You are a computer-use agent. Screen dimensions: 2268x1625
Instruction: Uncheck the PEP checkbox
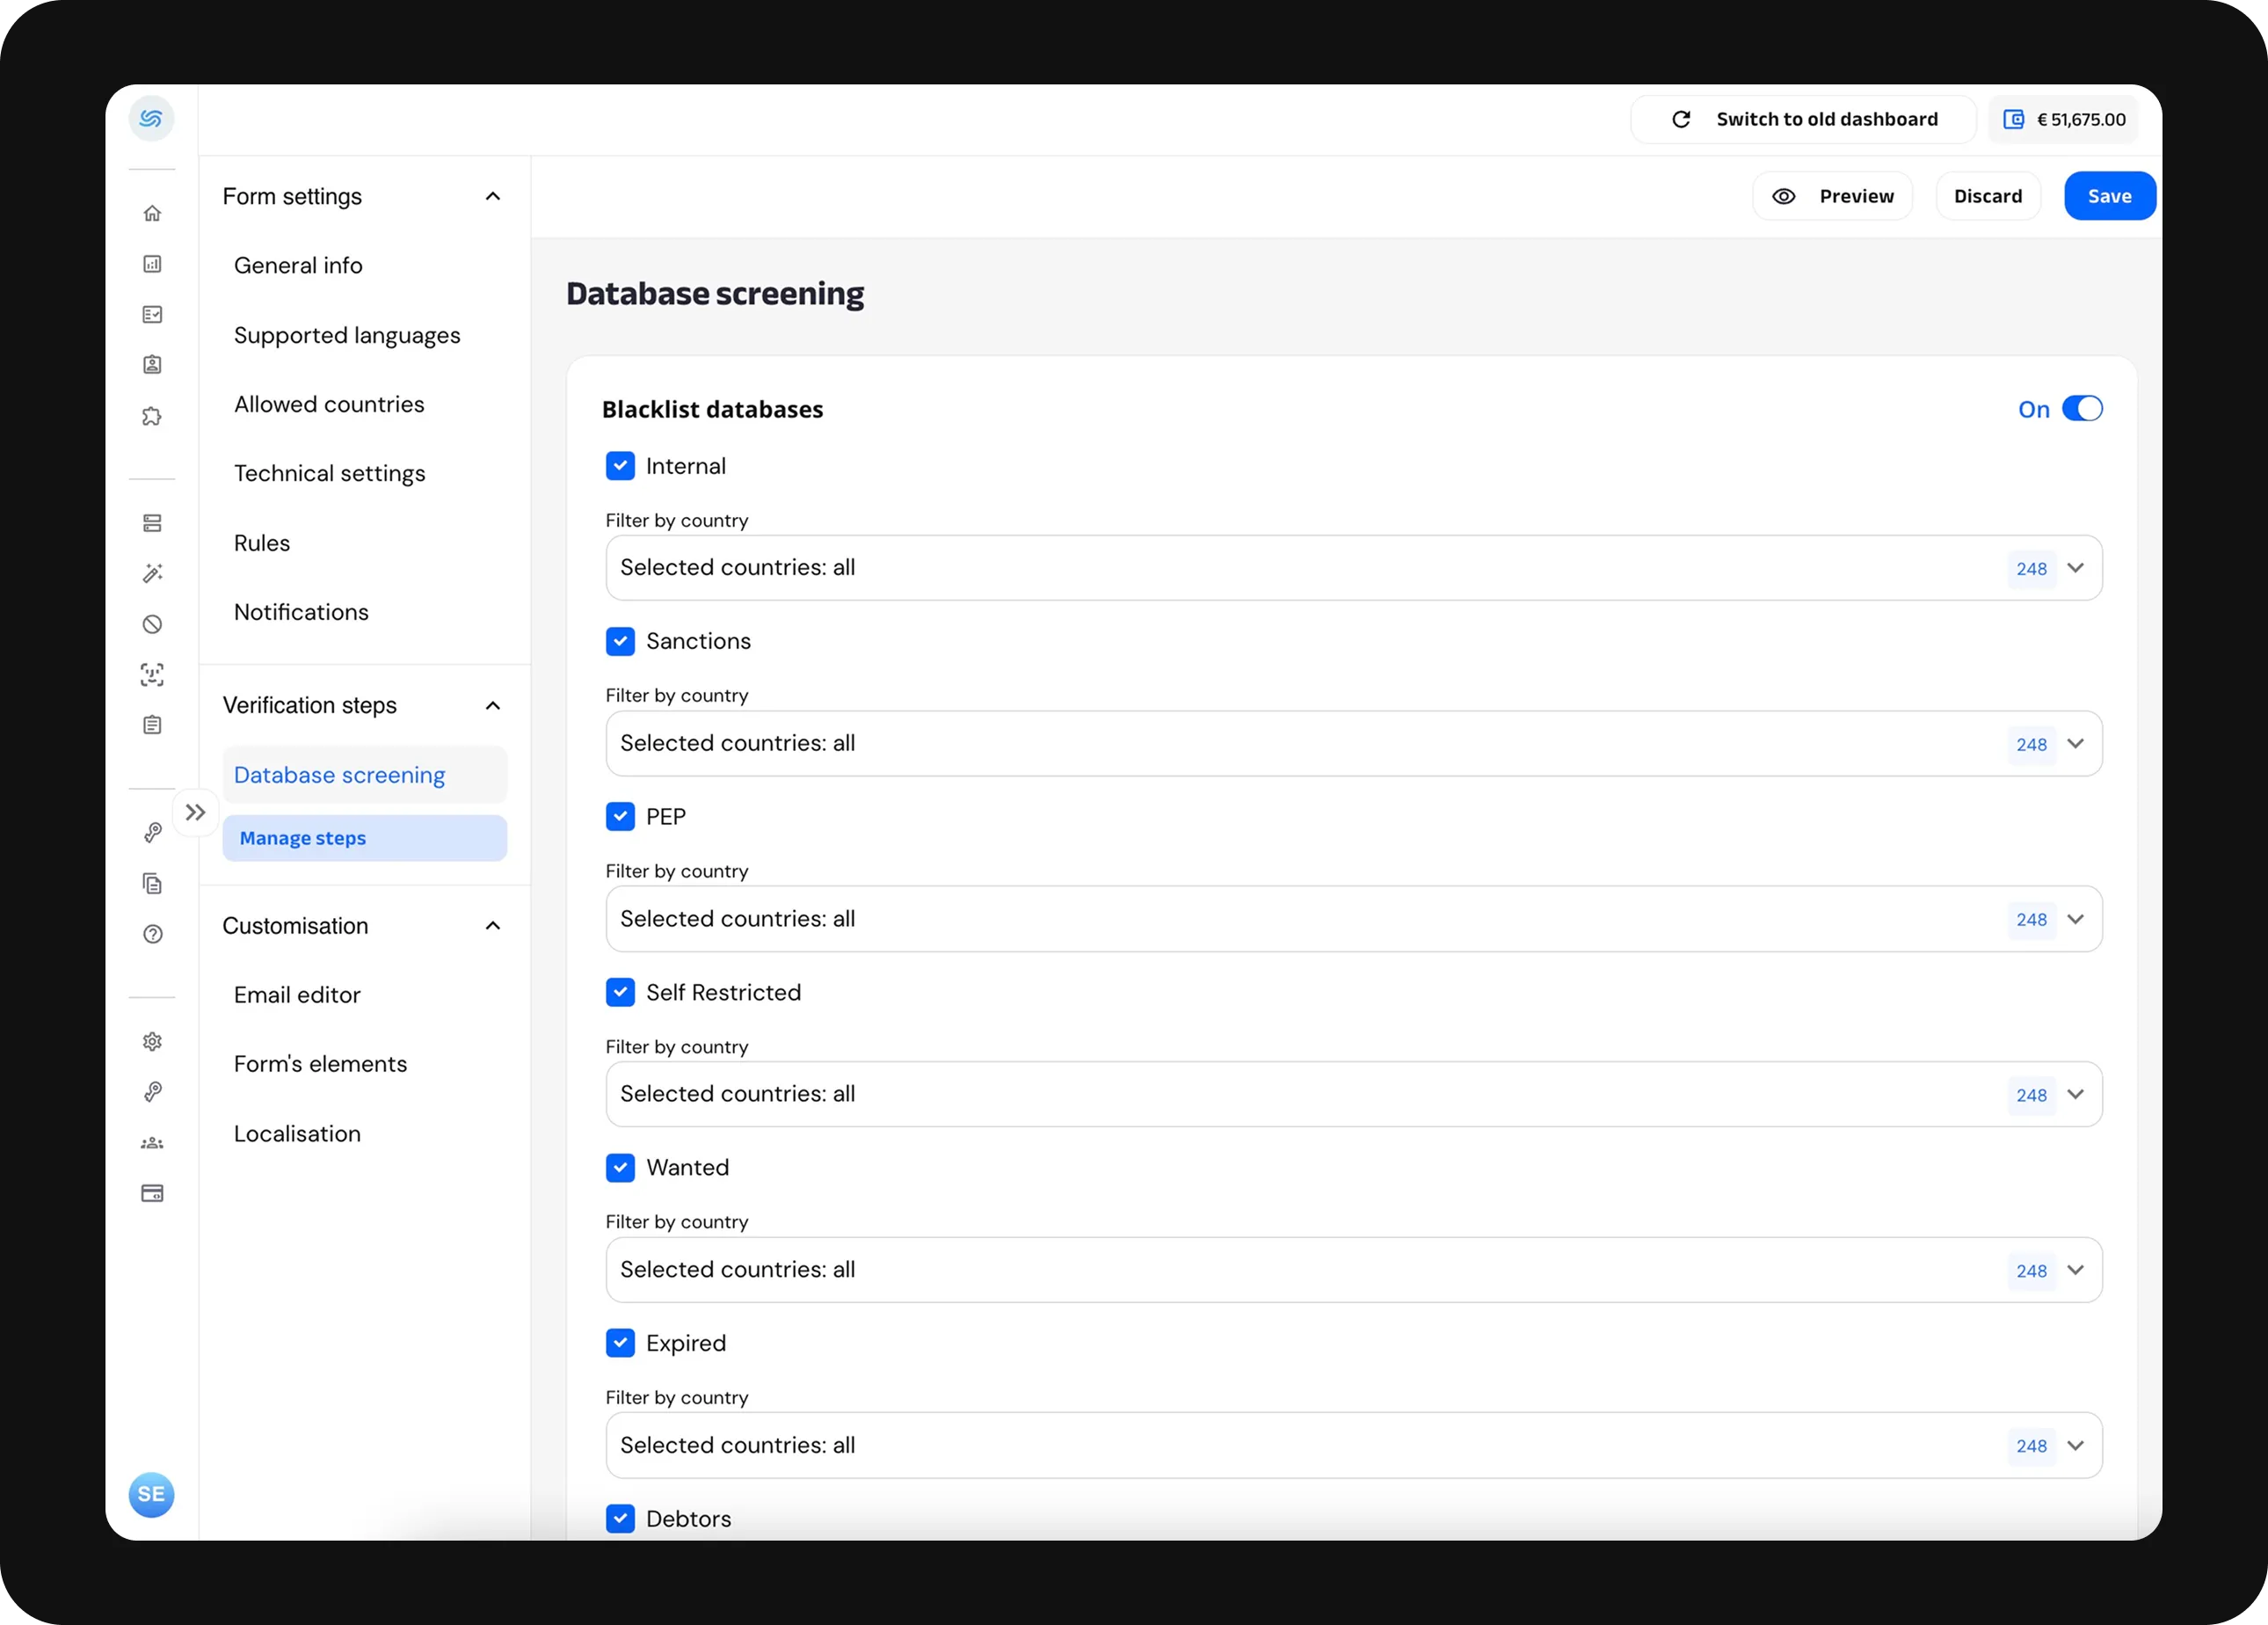(x=620, y=816)
